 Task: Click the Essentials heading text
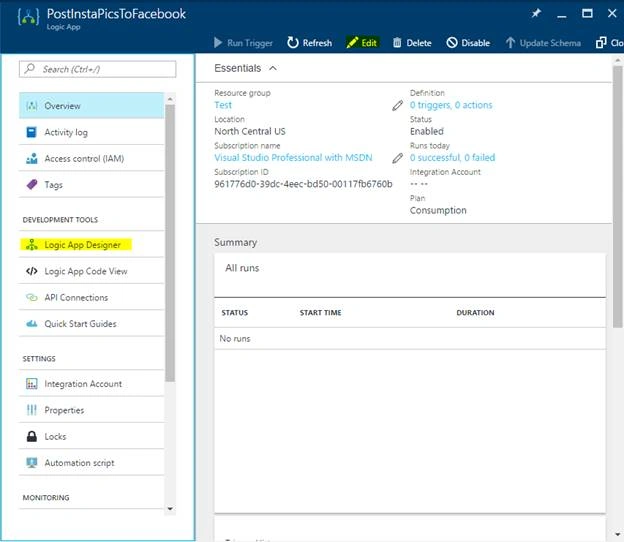coord(238,68)
